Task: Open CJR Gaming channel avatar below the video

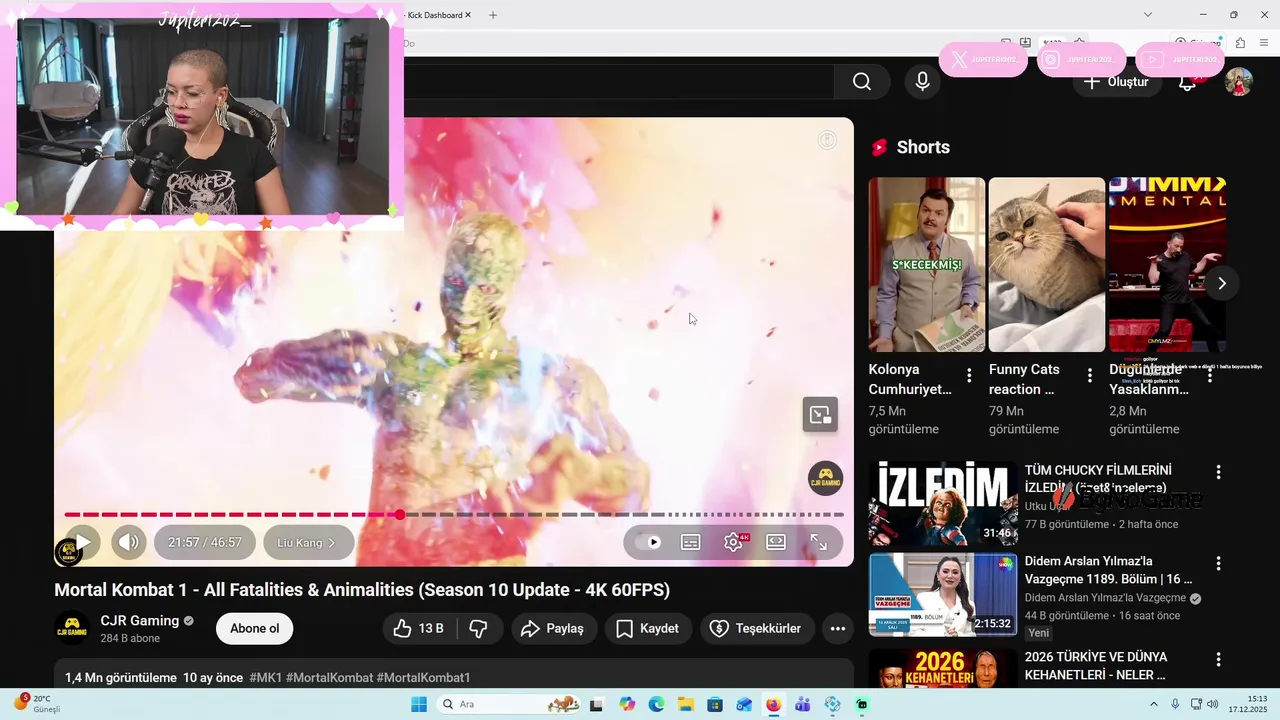Action: click(x=72, y=628)
